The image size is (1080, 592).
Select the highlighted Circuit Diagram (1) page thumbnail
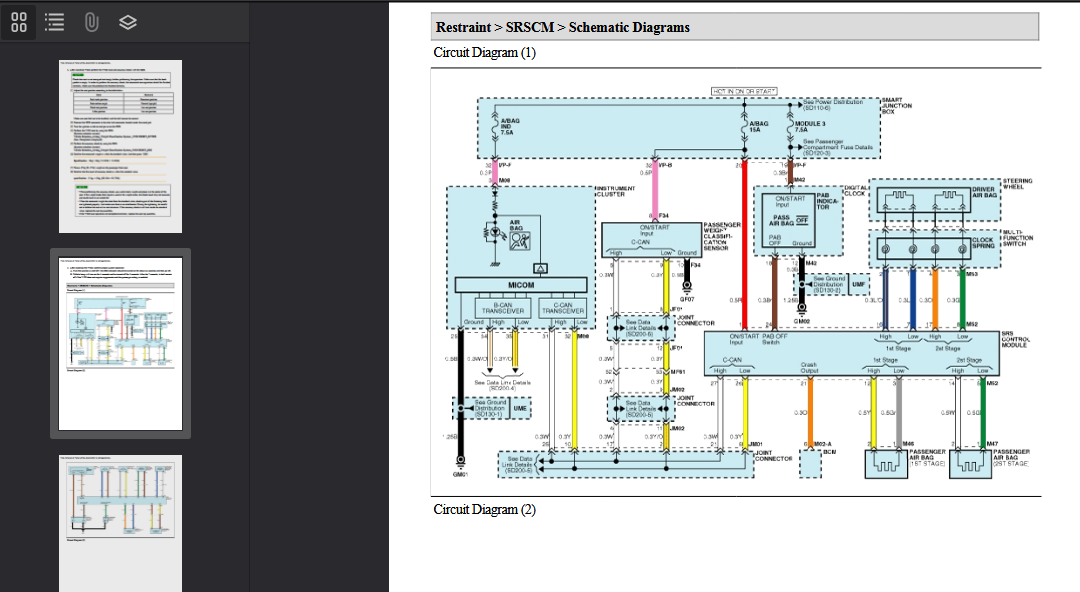click(x=121, y=343)
